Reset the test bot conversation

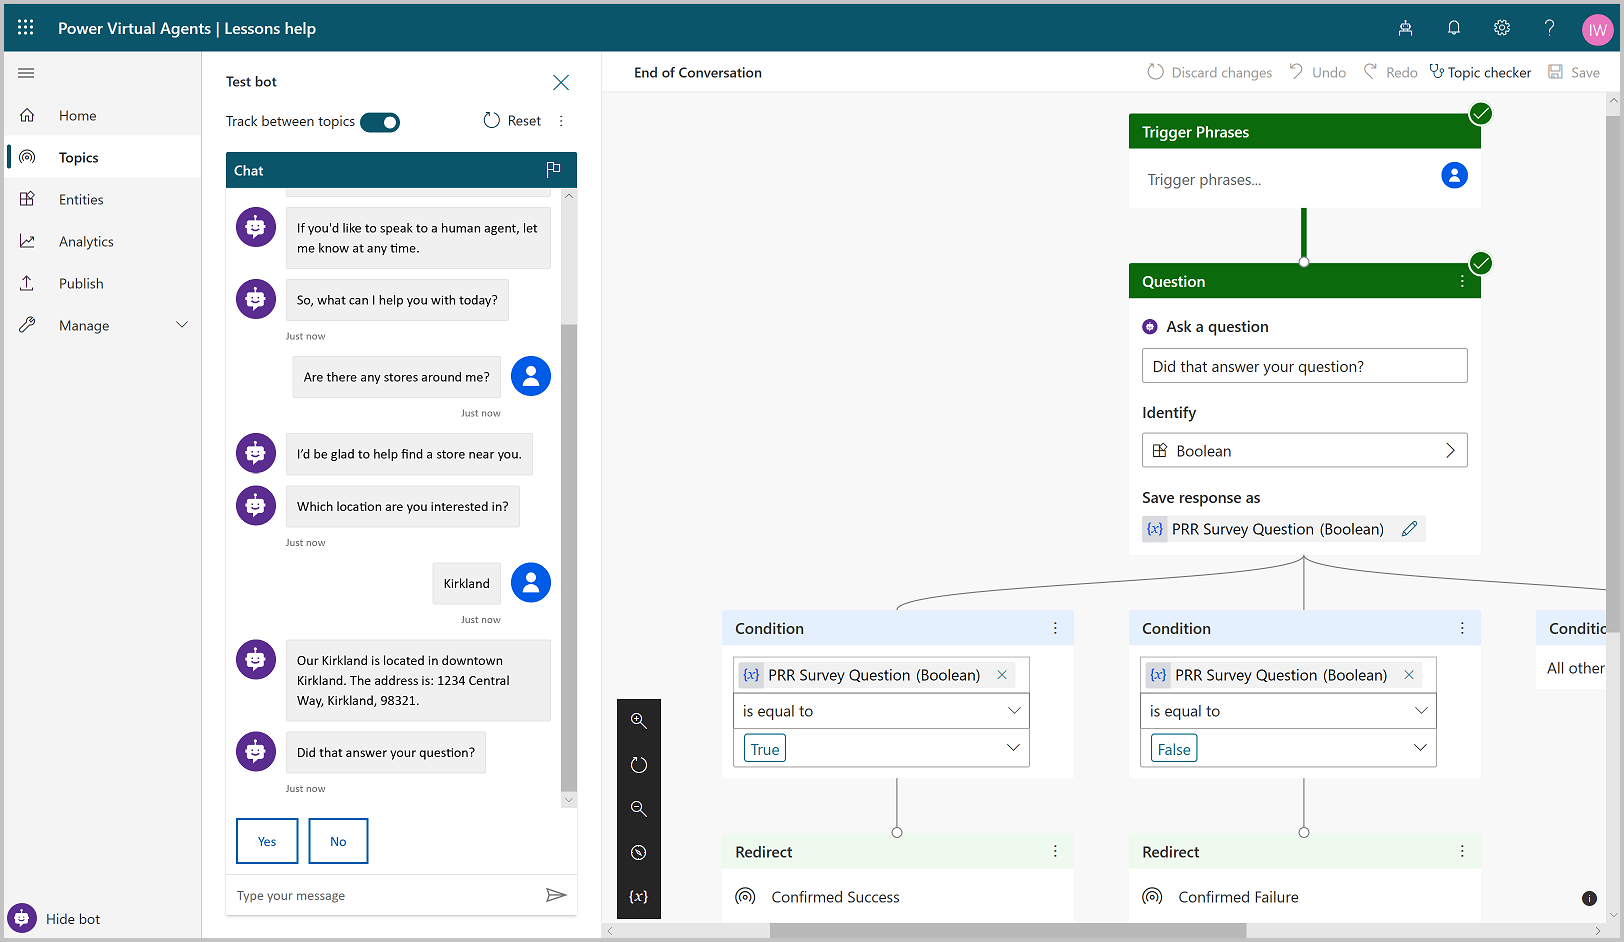tap(511, 120)
